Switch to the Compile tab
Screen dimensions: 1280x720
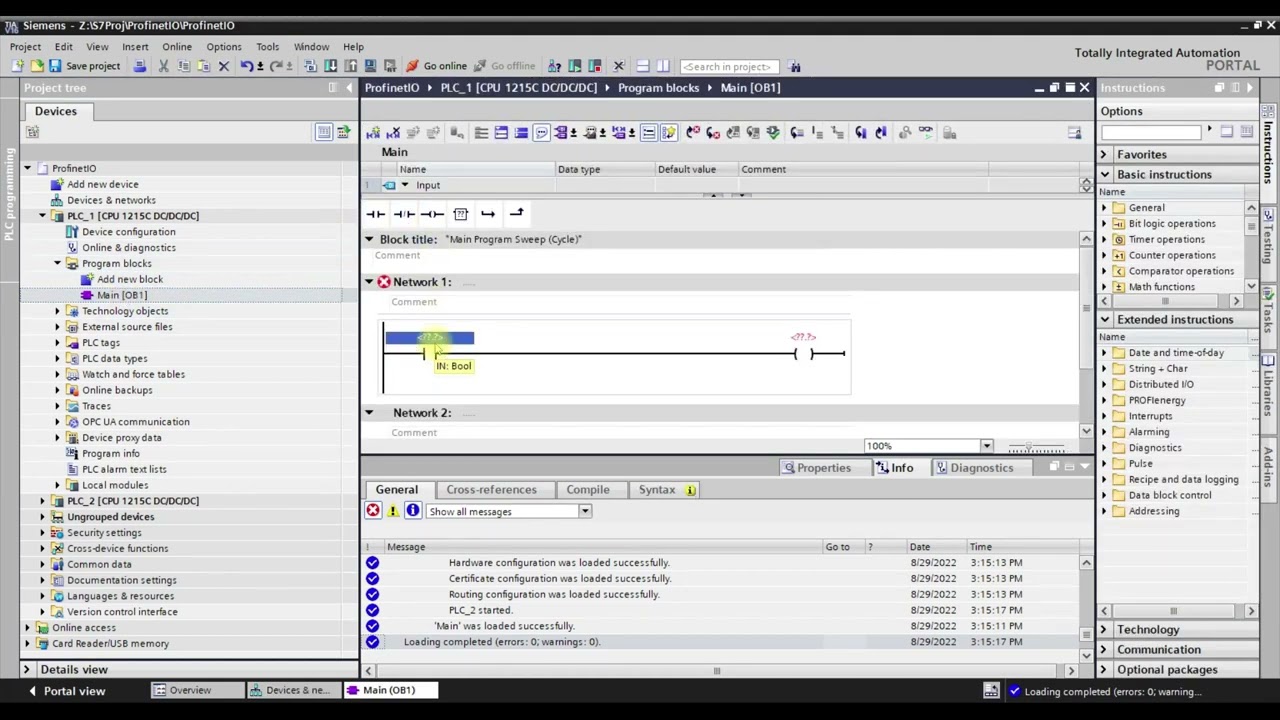[x=587, y=490]
